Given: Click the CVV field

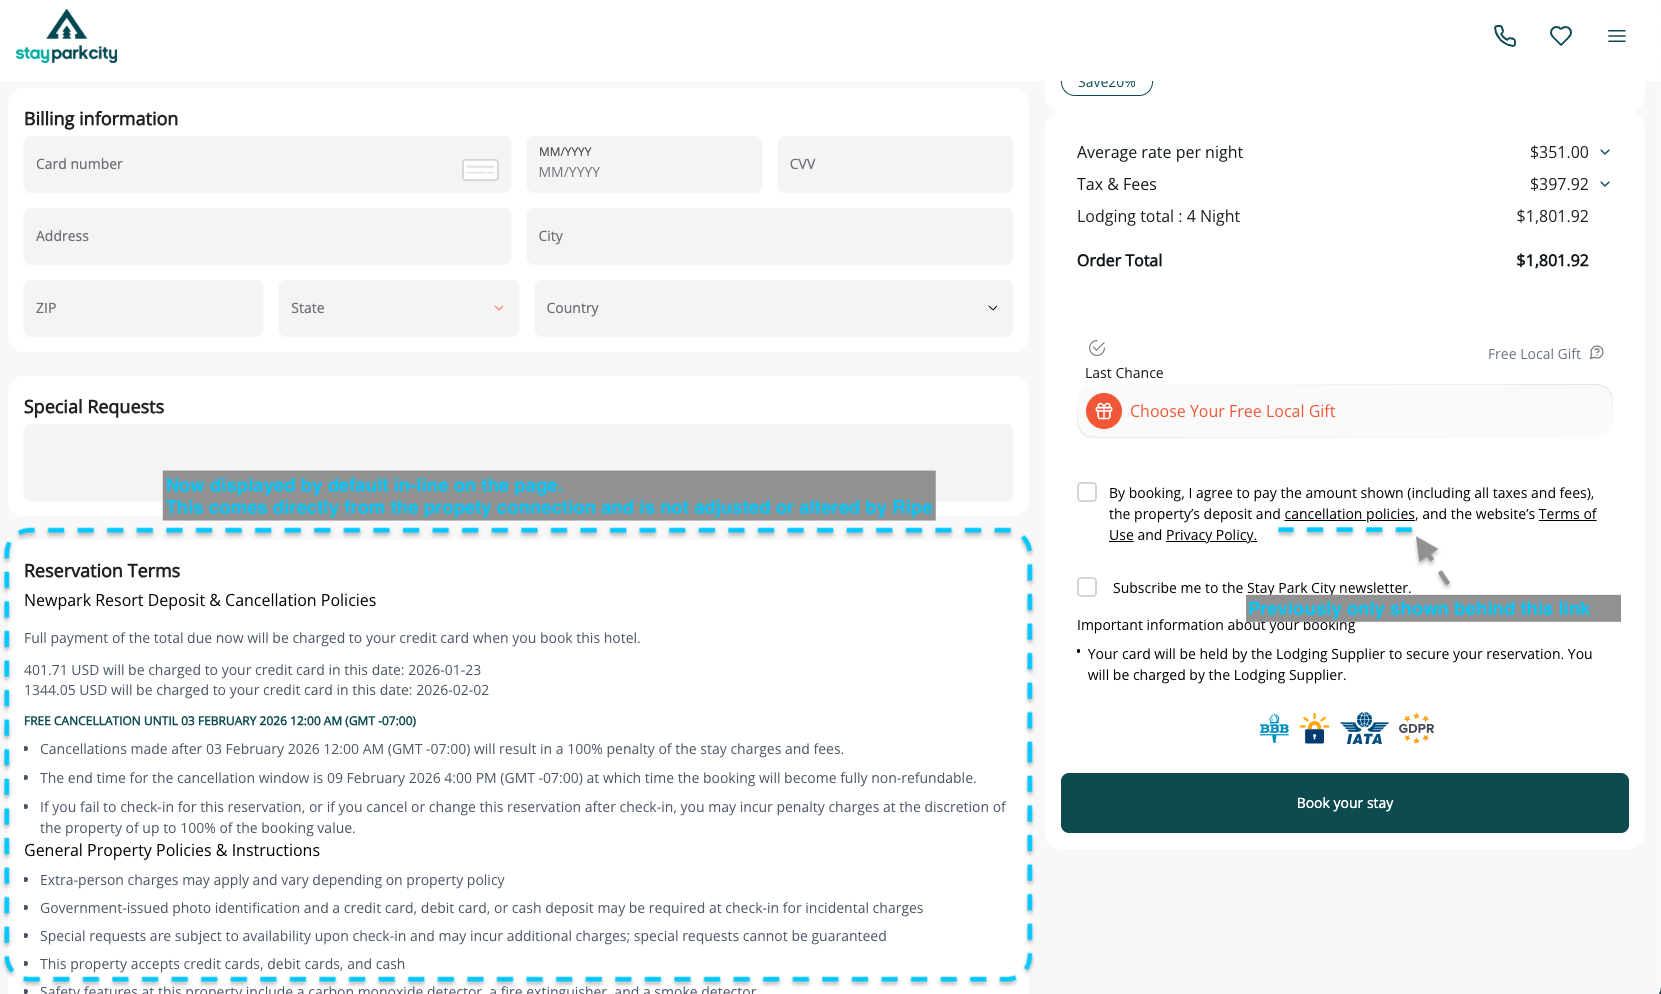Looking at the screenshot, I should coord(895,164).
